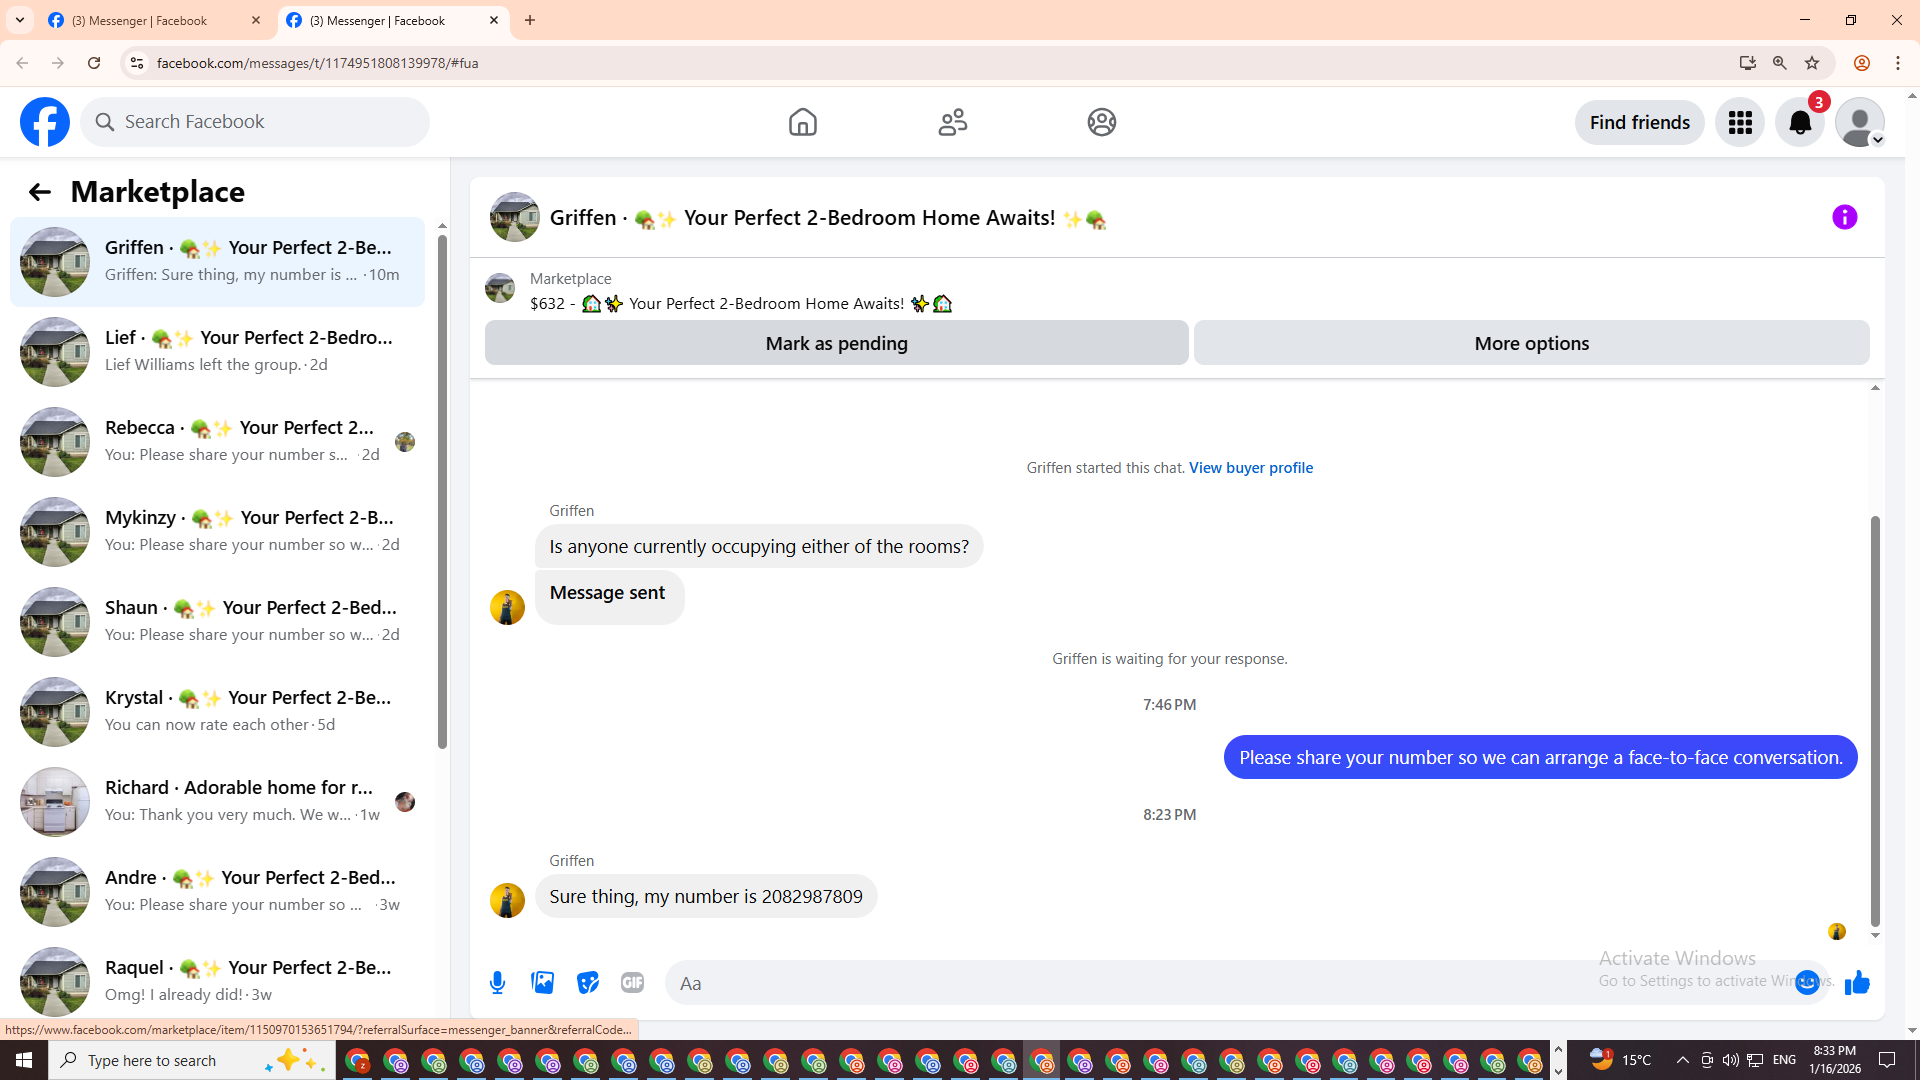Open the View buyer profile link
This screenshot has height=1080, width=1920.
[x=1250, y=467]
